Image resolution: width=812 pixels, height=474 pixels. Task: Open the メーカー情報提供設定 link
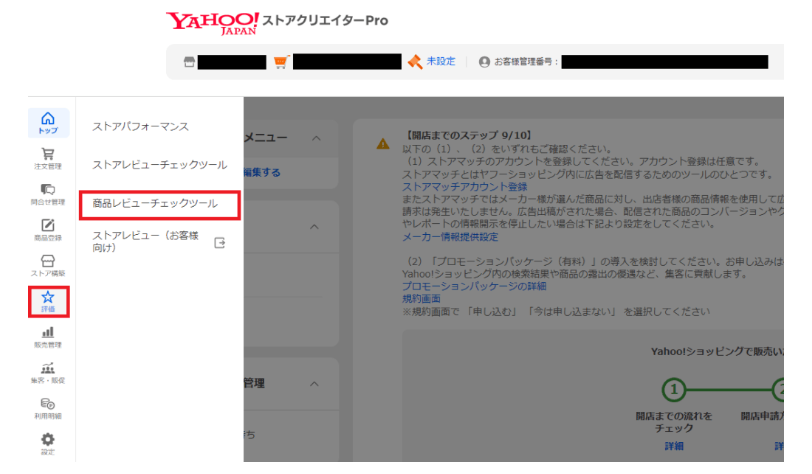(x=449, y=237)
